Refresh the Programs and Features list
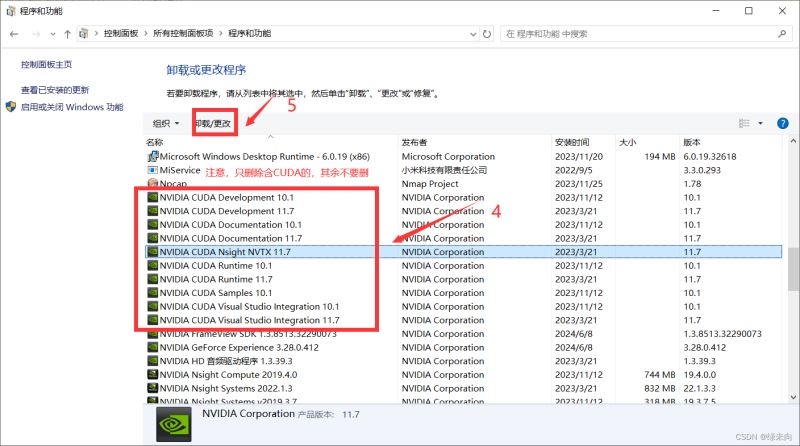This screenshot has width=800, height=446. 487,34
